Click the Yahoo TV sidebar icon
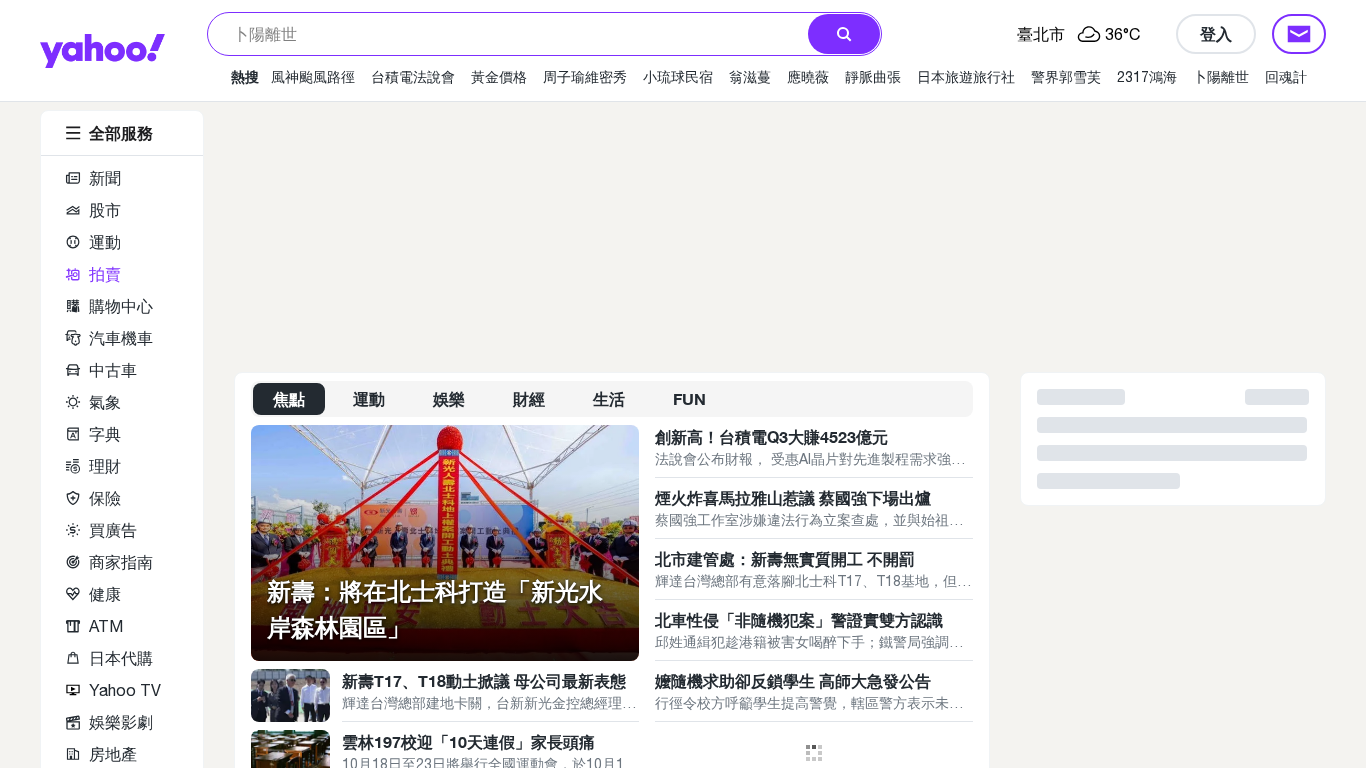Viewport: 1366px width, 768px height. pos(73,690)
